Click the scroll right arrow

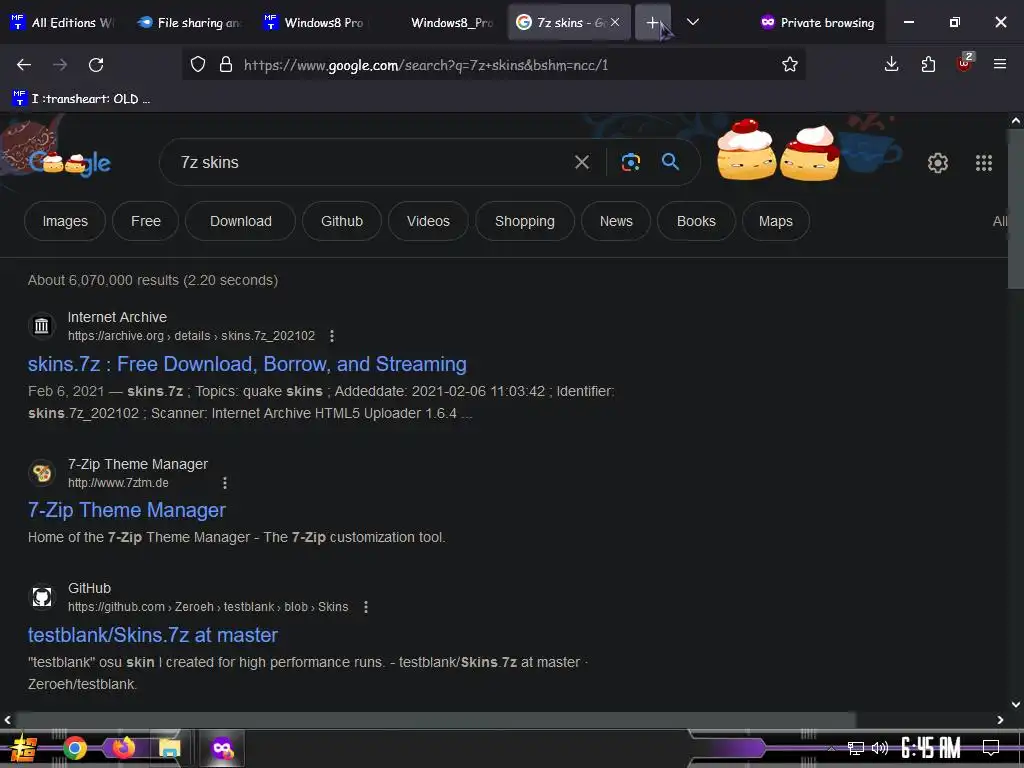pyautogui.click(x=1000, y=720)
